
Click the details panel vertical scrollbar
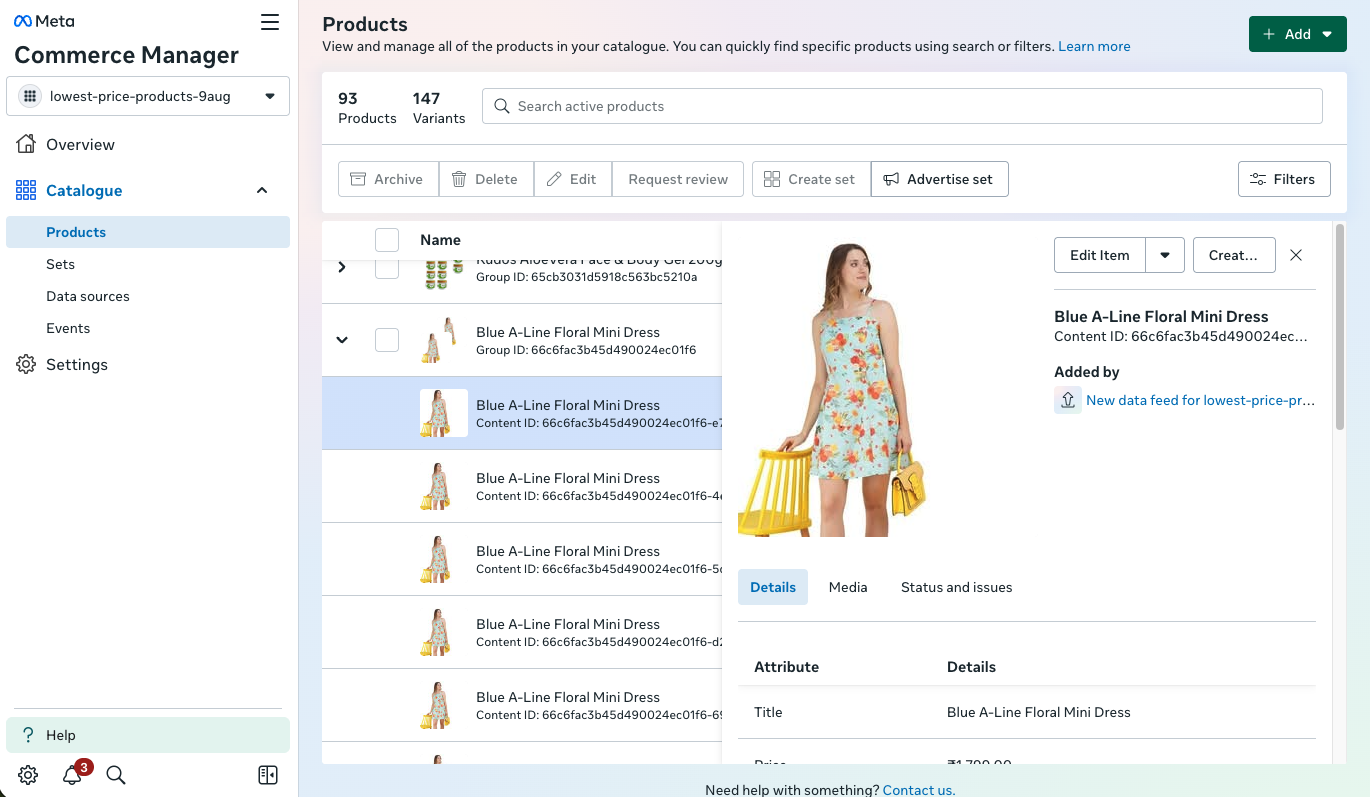tap(1340, 330)
